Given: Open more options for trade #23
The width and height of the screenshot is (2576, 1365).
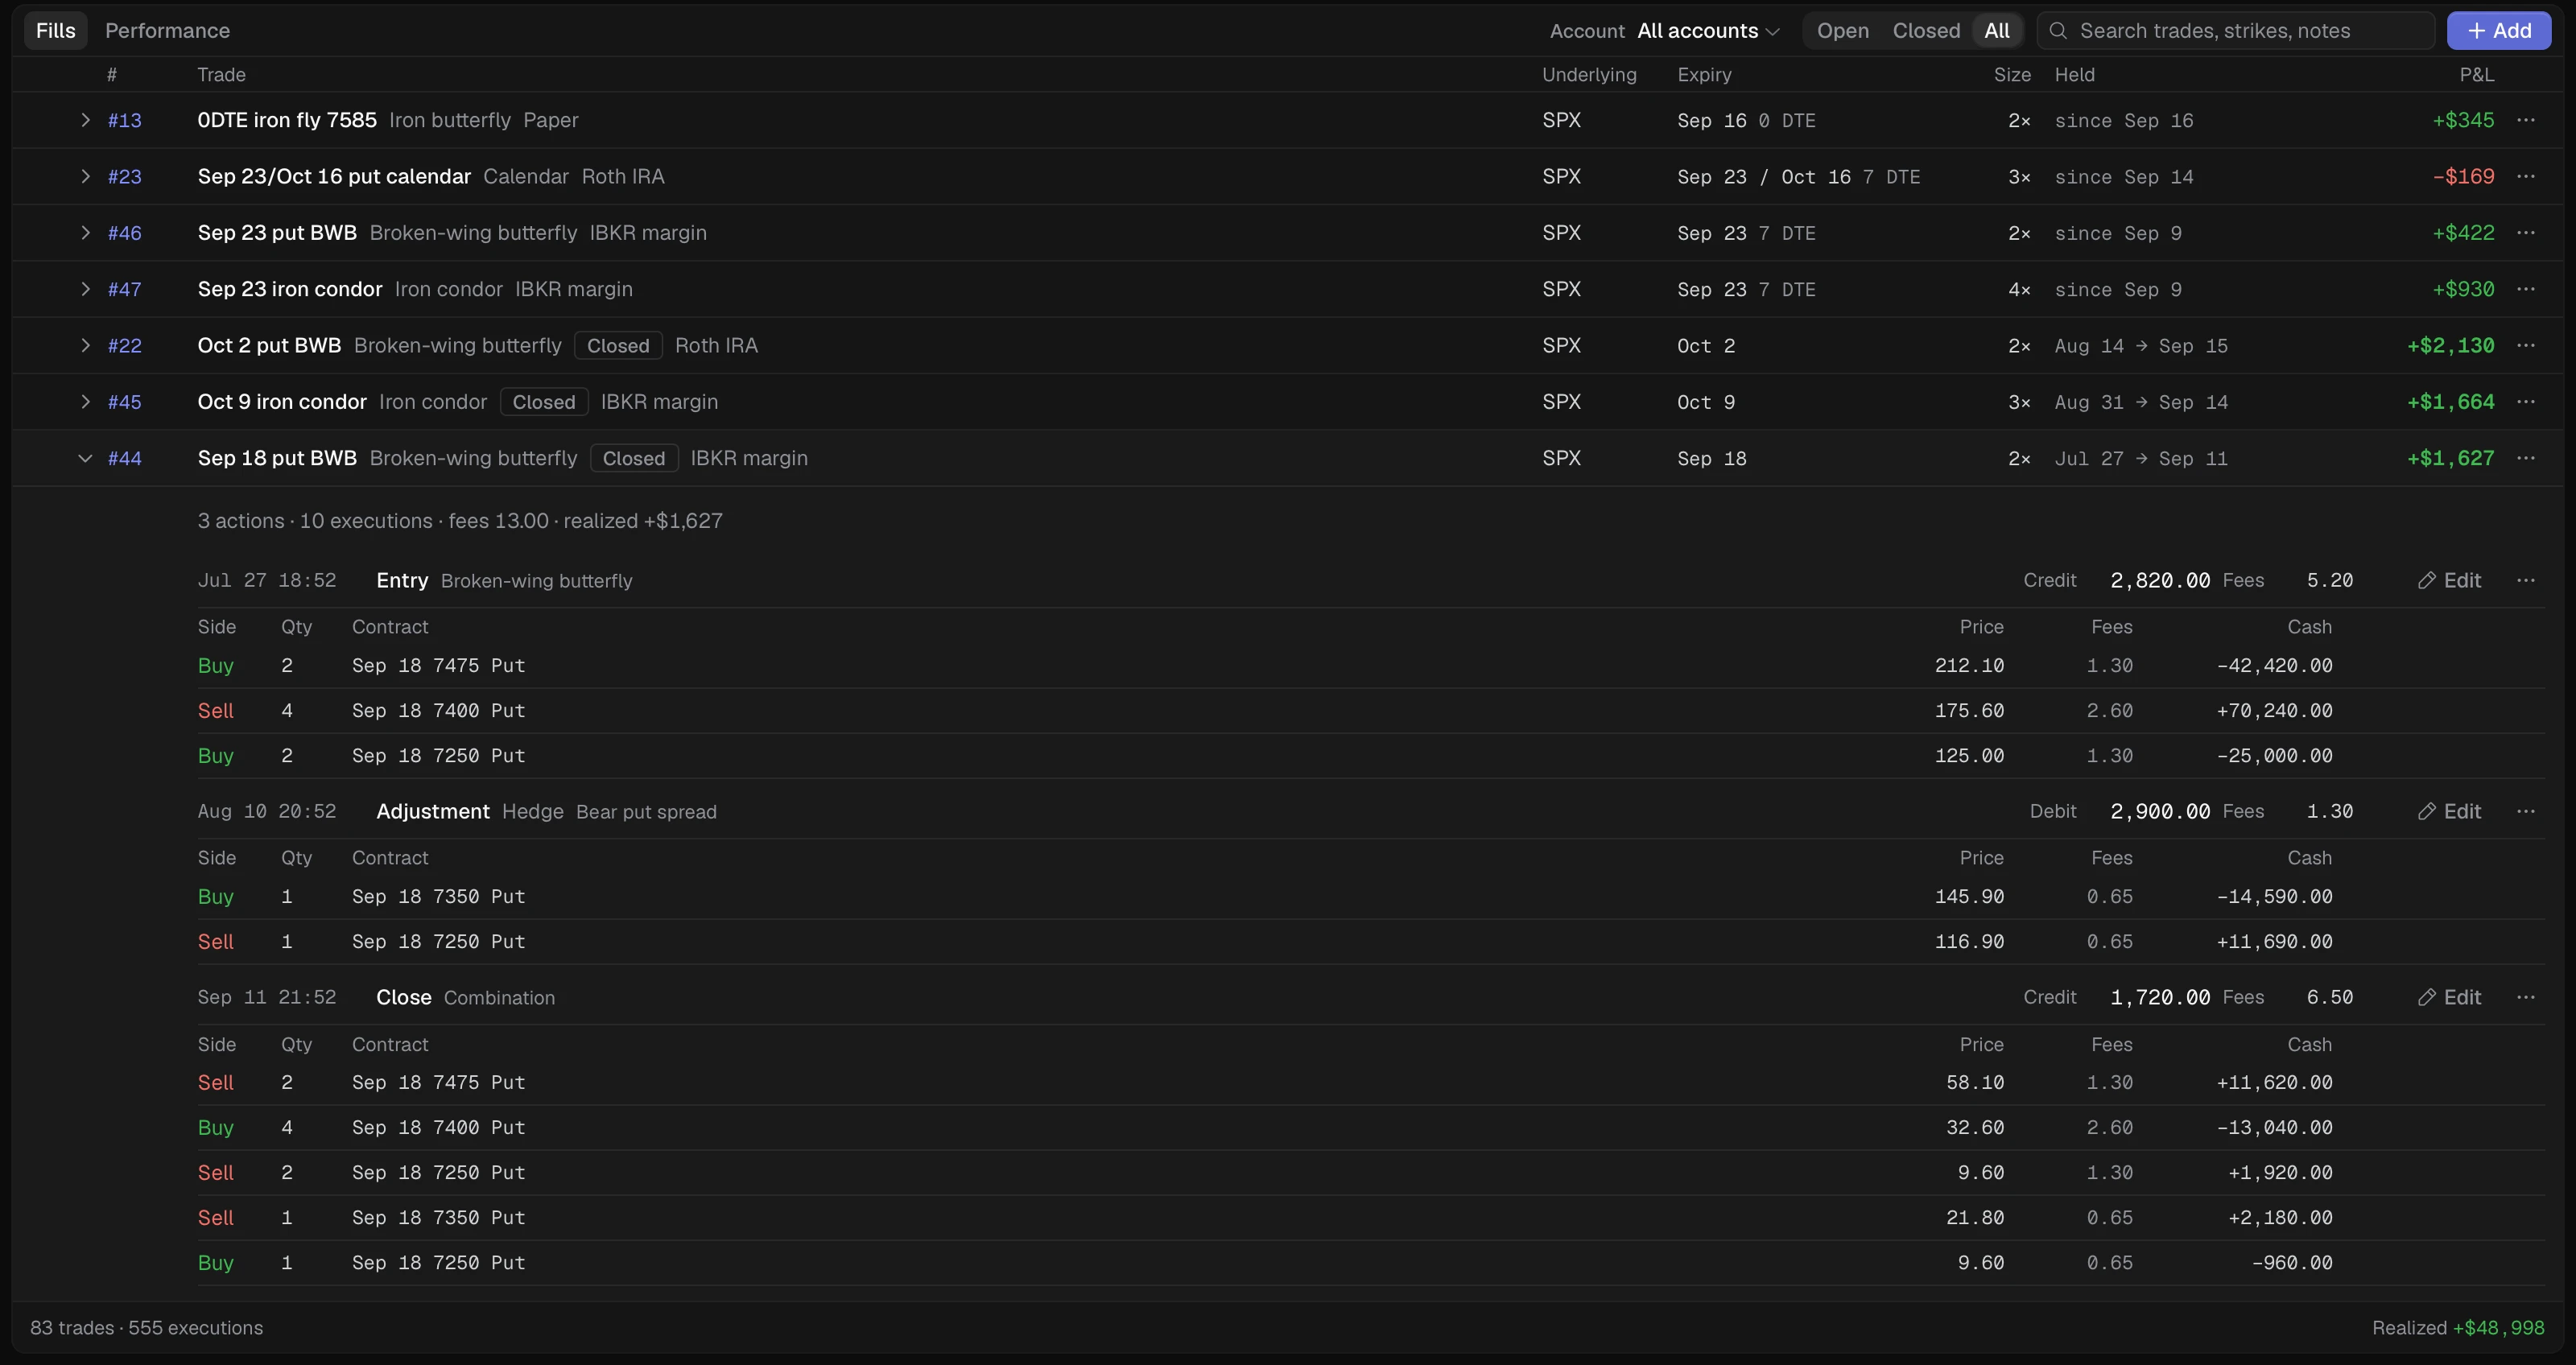Looking at the screenshot, I should click(2525, 176).
